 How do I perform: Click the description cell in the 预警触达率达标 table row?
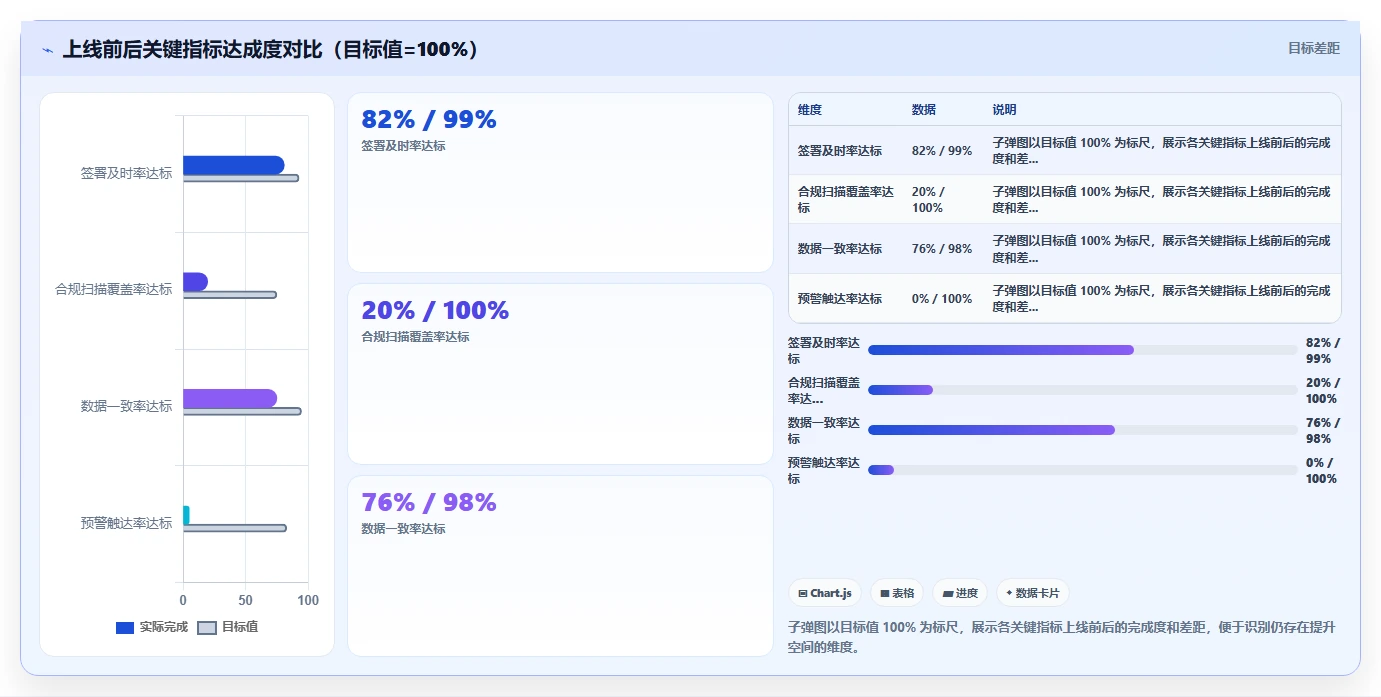1161,299
